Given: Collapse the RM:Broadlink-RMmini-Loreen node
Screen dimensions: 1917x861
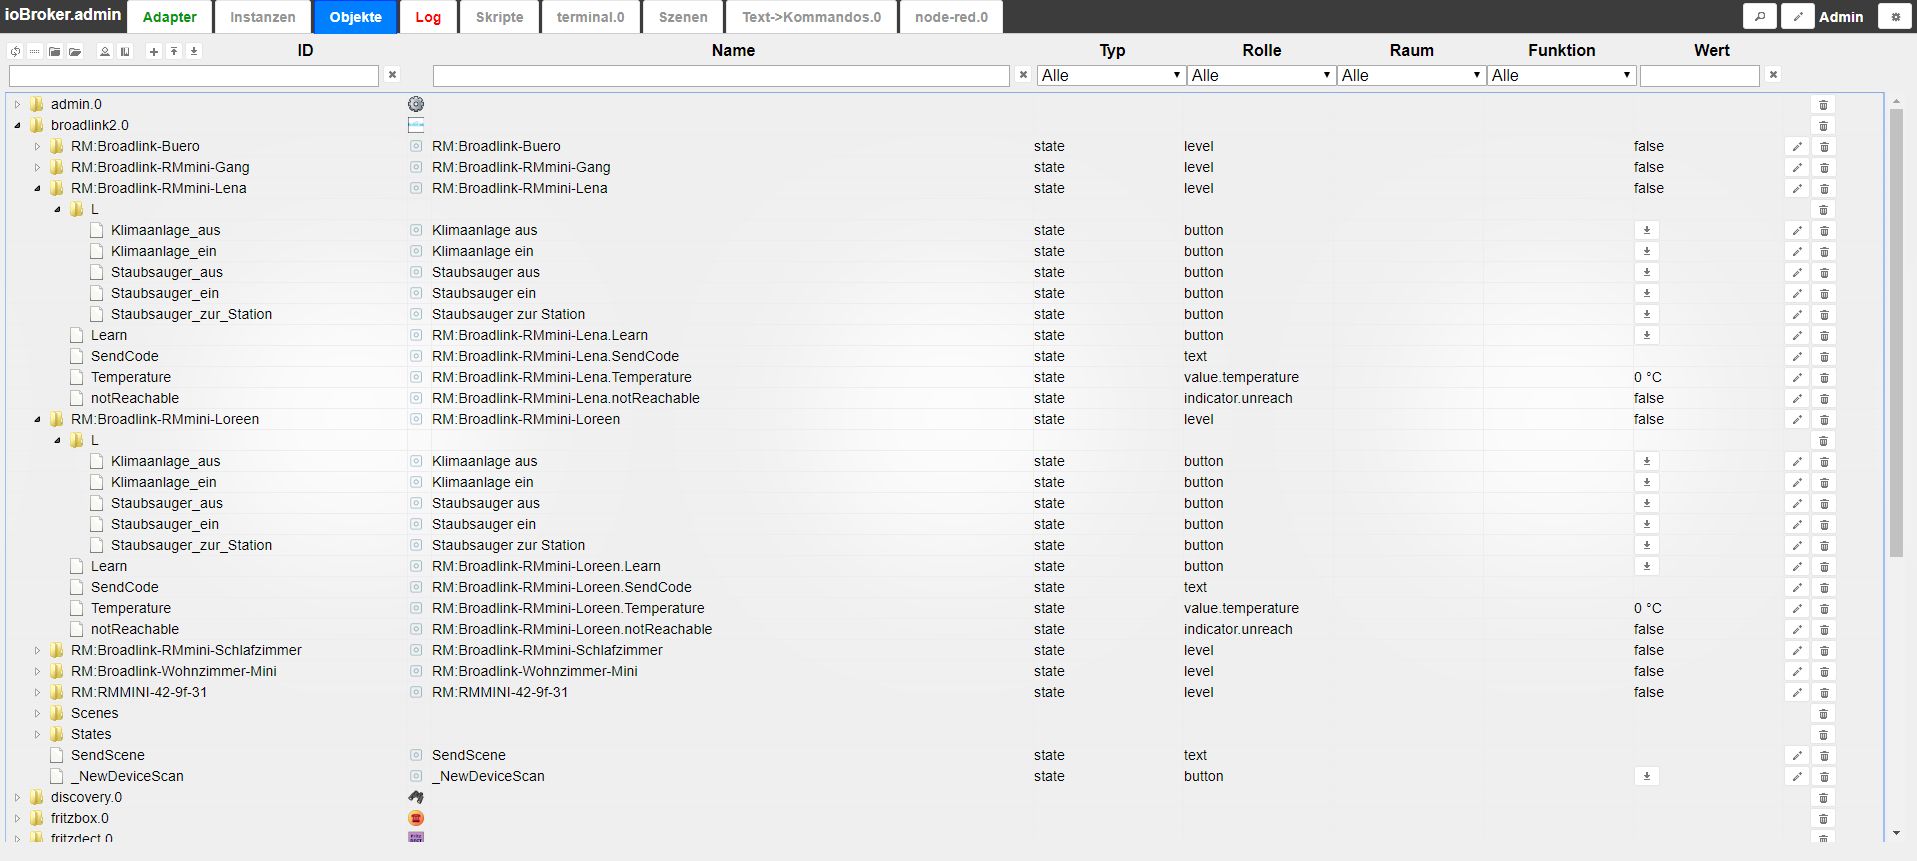Looking at the screenshot, I should 37,419.
